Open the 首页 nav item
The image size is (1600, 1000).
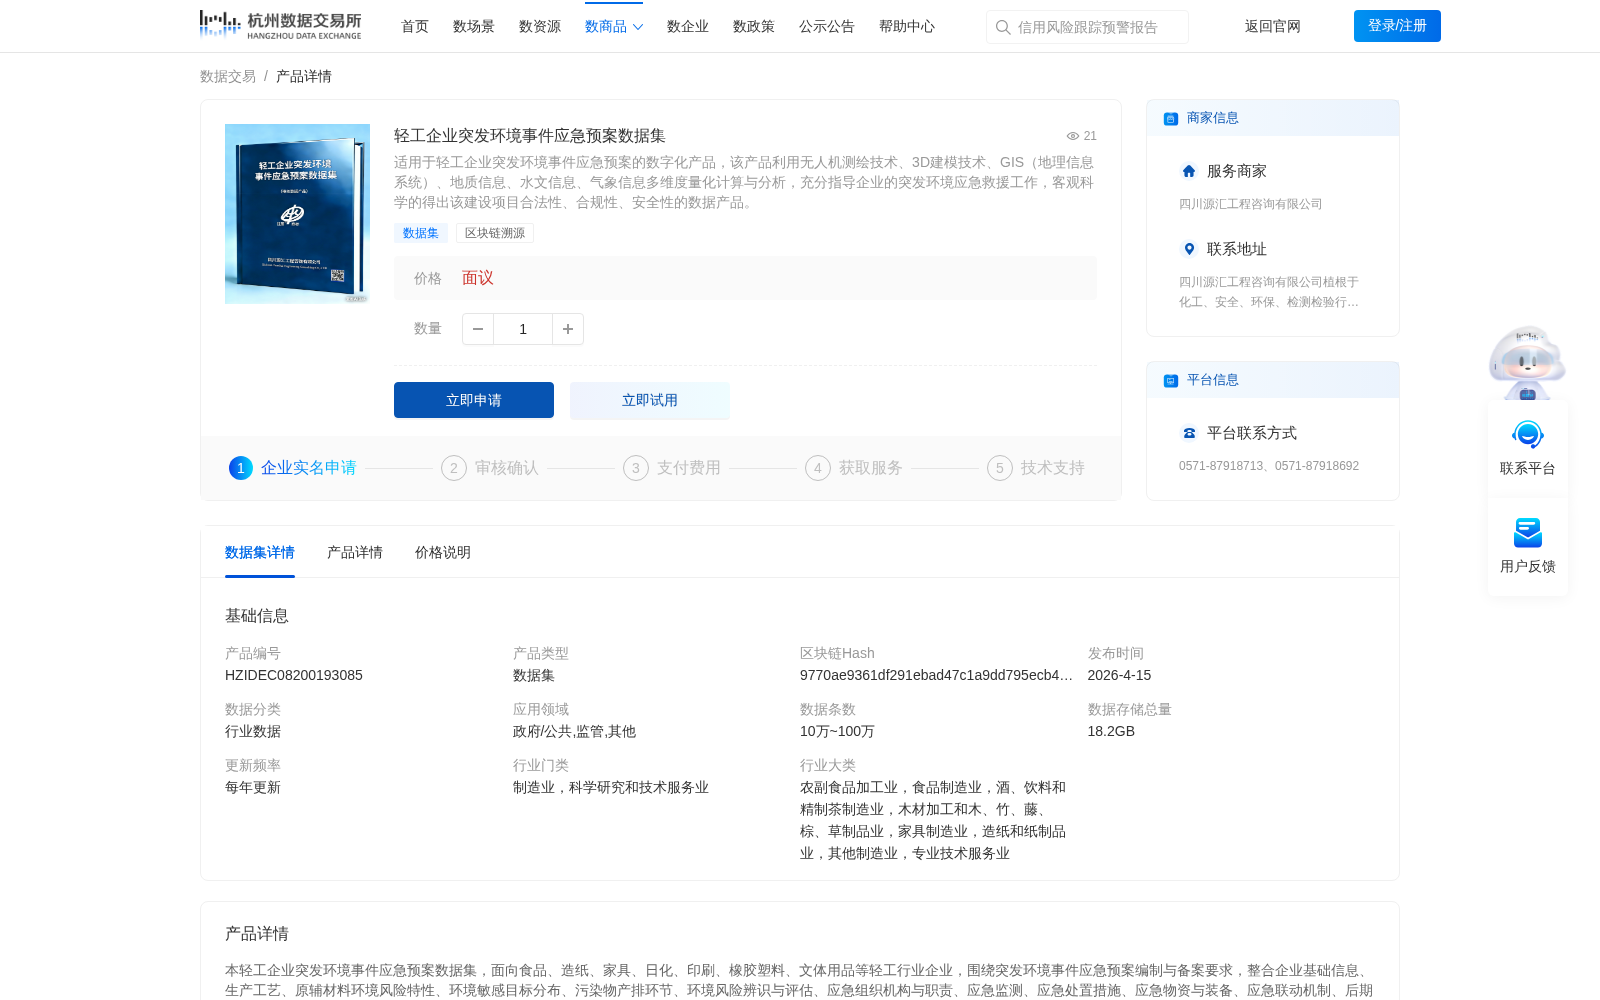coord(415,27)
